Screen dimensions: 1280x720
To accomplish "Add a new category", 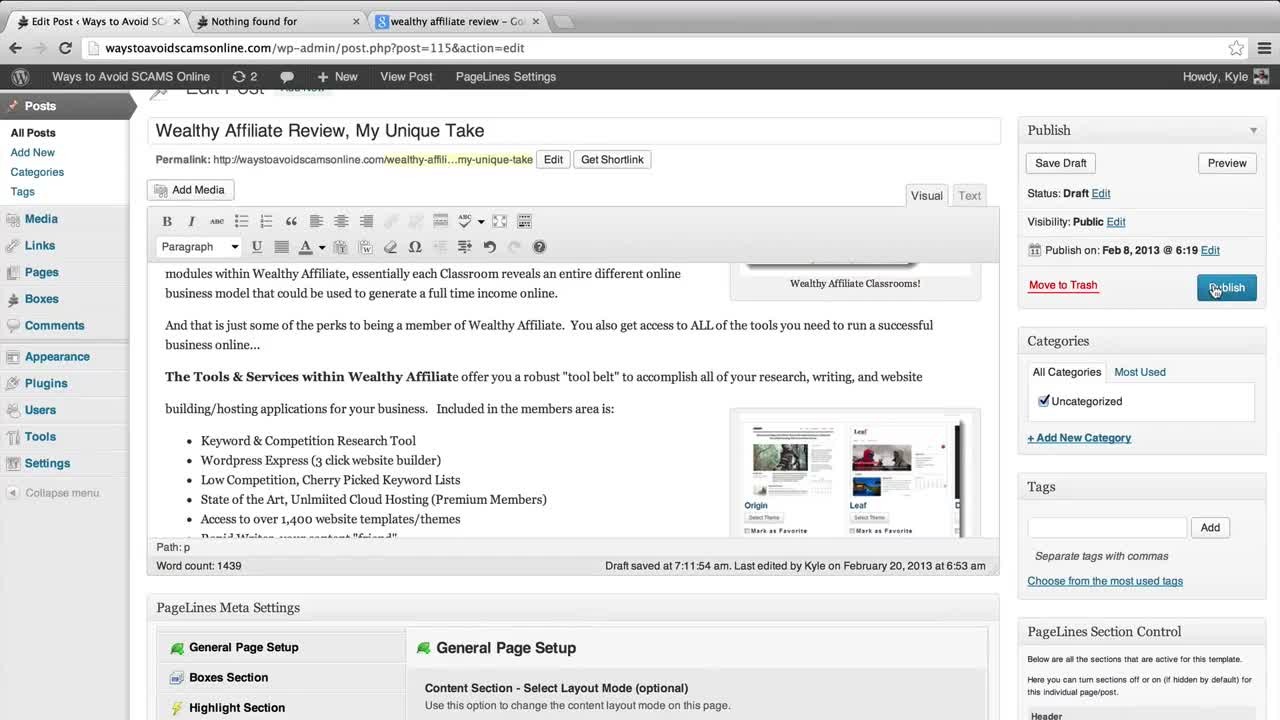I will pyautogui.click(x=1079, y=438).
